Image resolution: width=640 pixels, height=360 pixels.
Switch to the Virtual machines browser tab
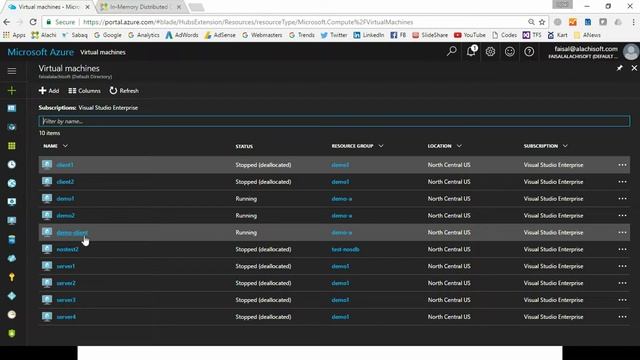48,7
